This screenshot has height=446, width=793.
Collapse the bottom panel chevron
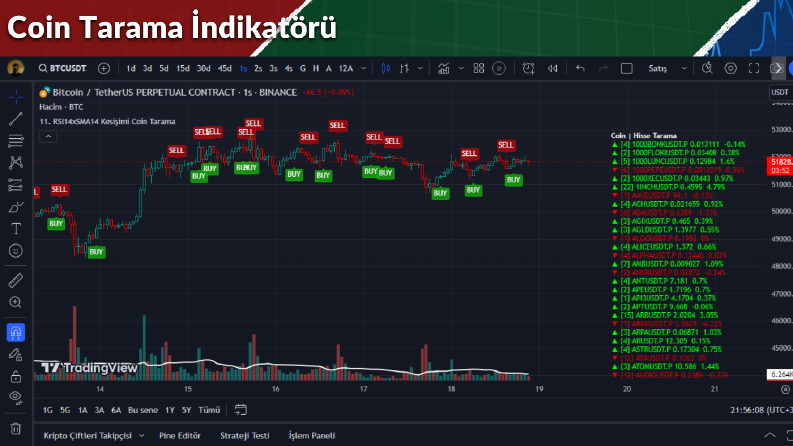770,435
